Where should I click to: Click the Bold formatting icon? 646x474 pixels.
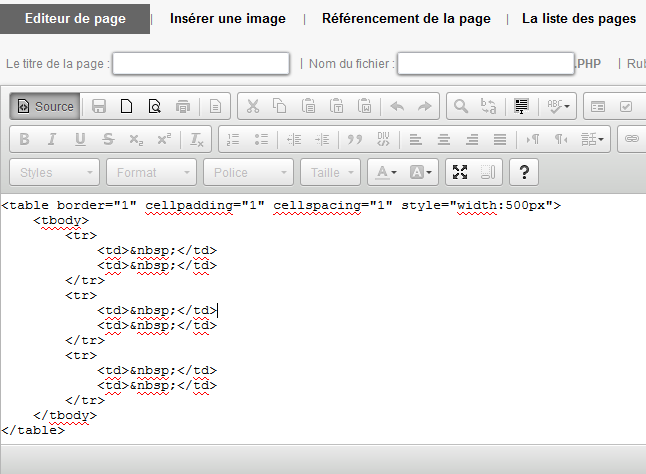(25, 139)
